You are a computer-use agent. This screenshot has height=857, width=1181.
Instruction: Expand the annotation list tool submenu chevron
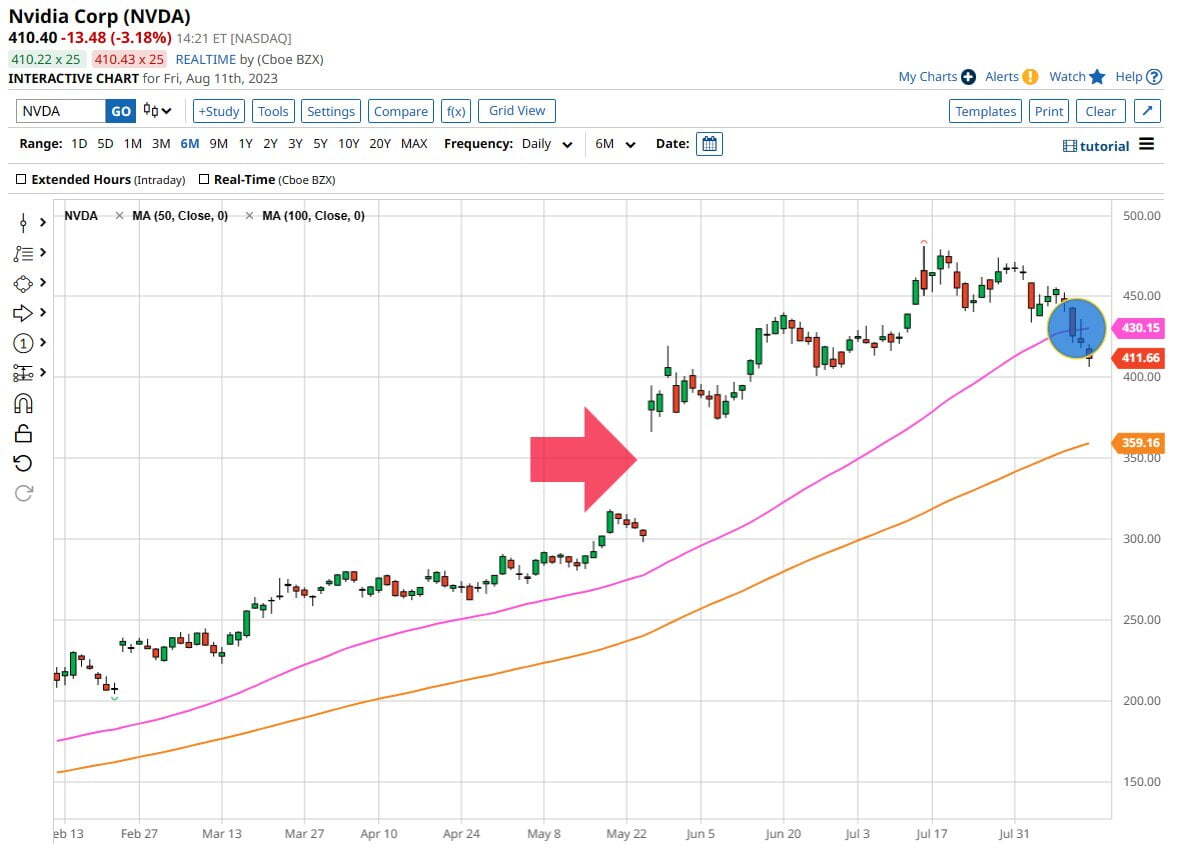[x=43, y=252]
